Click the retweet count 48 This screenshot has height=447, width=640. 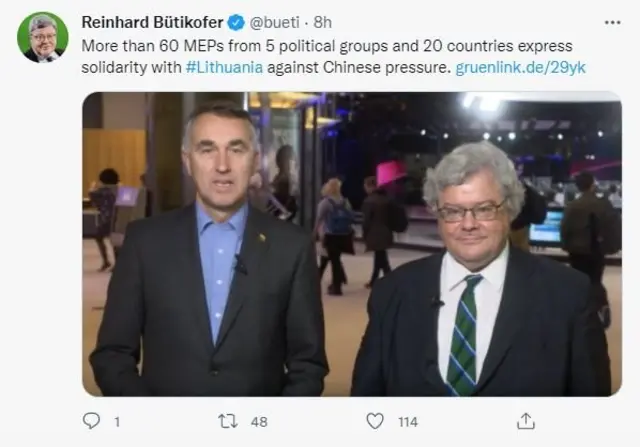coord(259,422)
